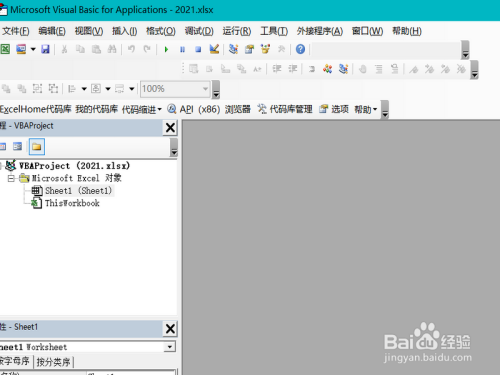Open the Properties Window icon

[249, 49]
